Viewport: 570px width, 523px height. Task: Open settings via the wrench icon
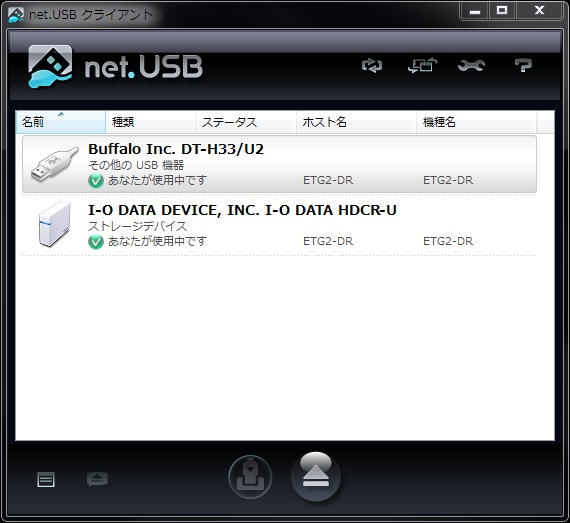point(471,65)
